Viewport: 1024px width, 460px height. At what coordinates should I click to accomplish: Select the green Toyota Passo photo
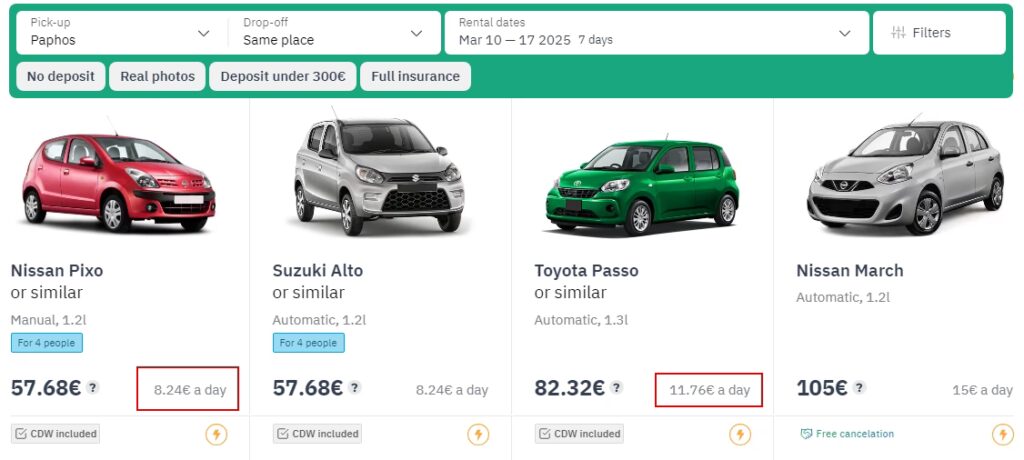pos(642,180)
